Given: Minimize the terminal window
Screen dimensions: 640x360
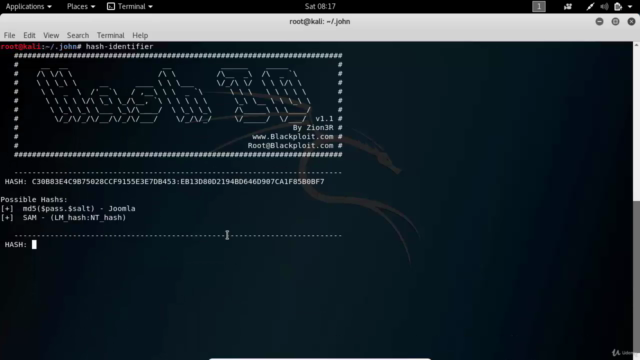Looking at the screenshot, I should tap(599, 22).
